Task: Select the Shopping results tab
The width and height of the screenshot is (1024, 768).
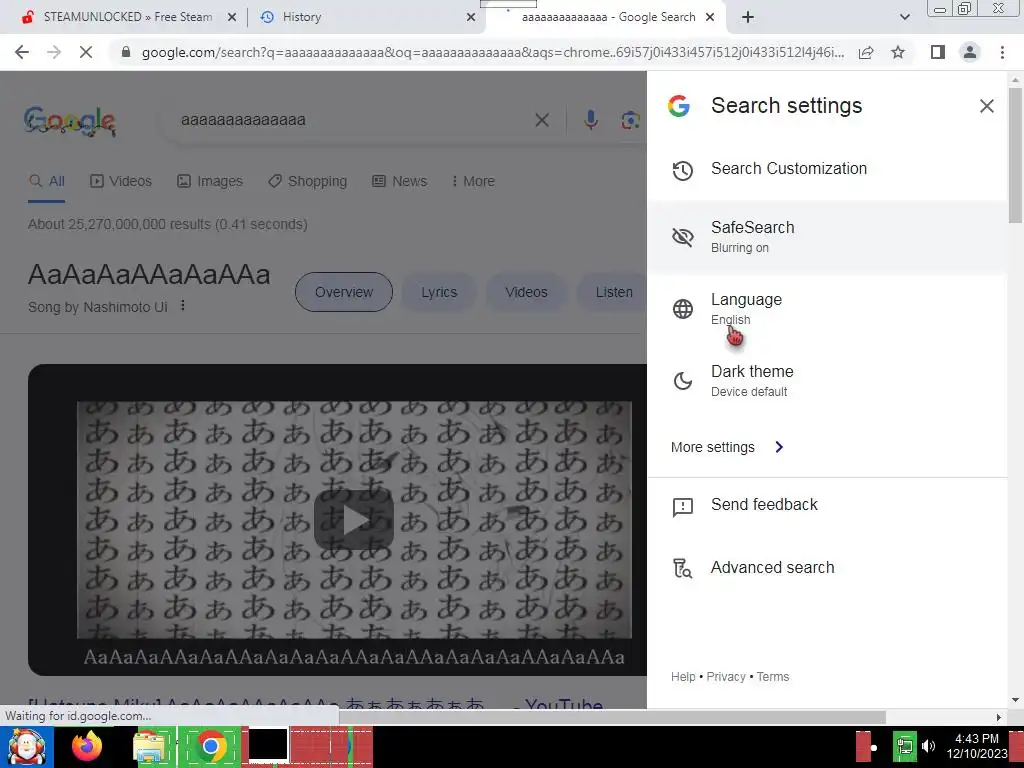Action: [x=307, y=182]
